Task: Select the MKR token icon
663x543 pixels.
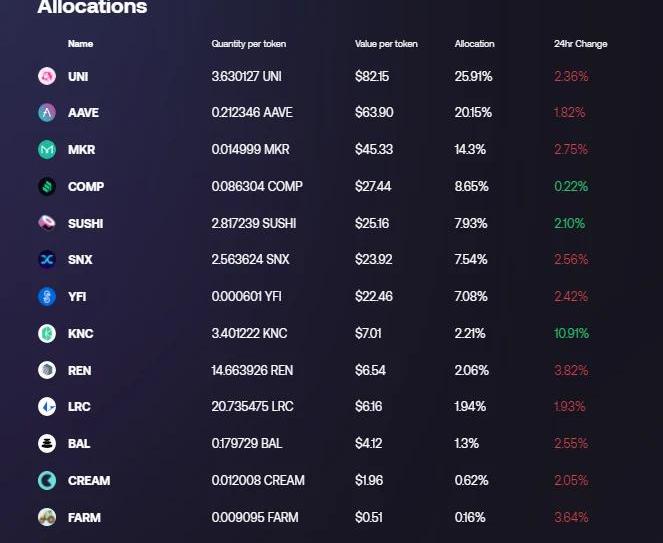Action: 47,149
